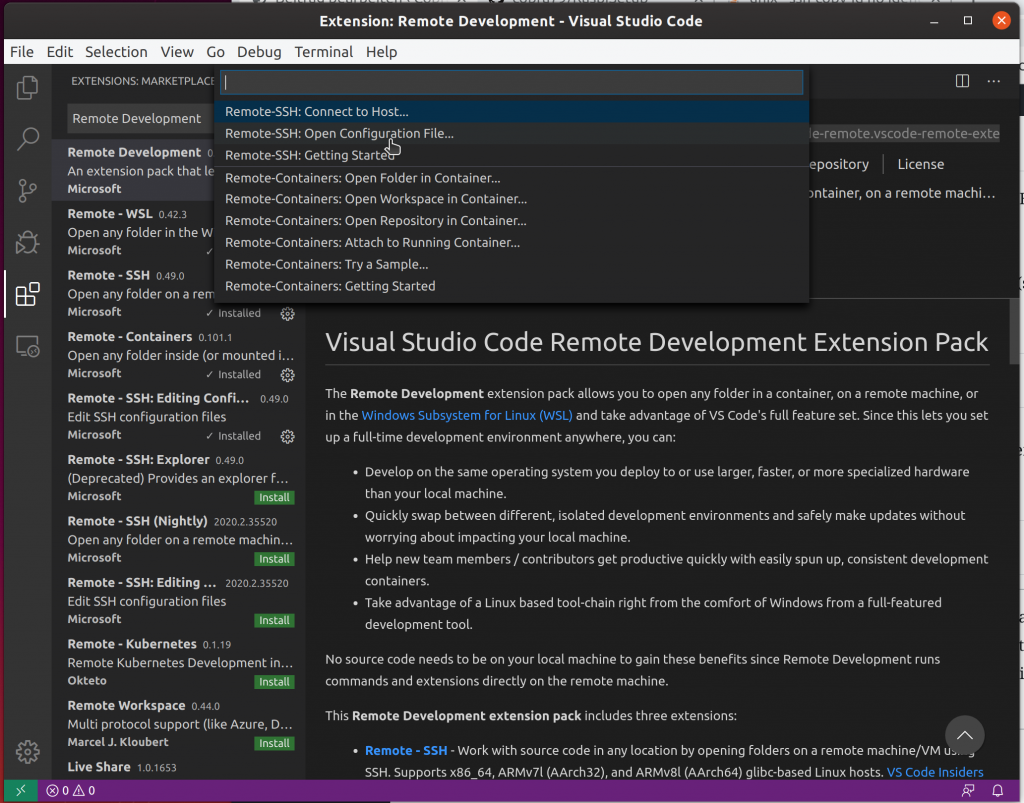
Task: Select Remote-SSH: Getting Started command
Action: pos(511,155)
